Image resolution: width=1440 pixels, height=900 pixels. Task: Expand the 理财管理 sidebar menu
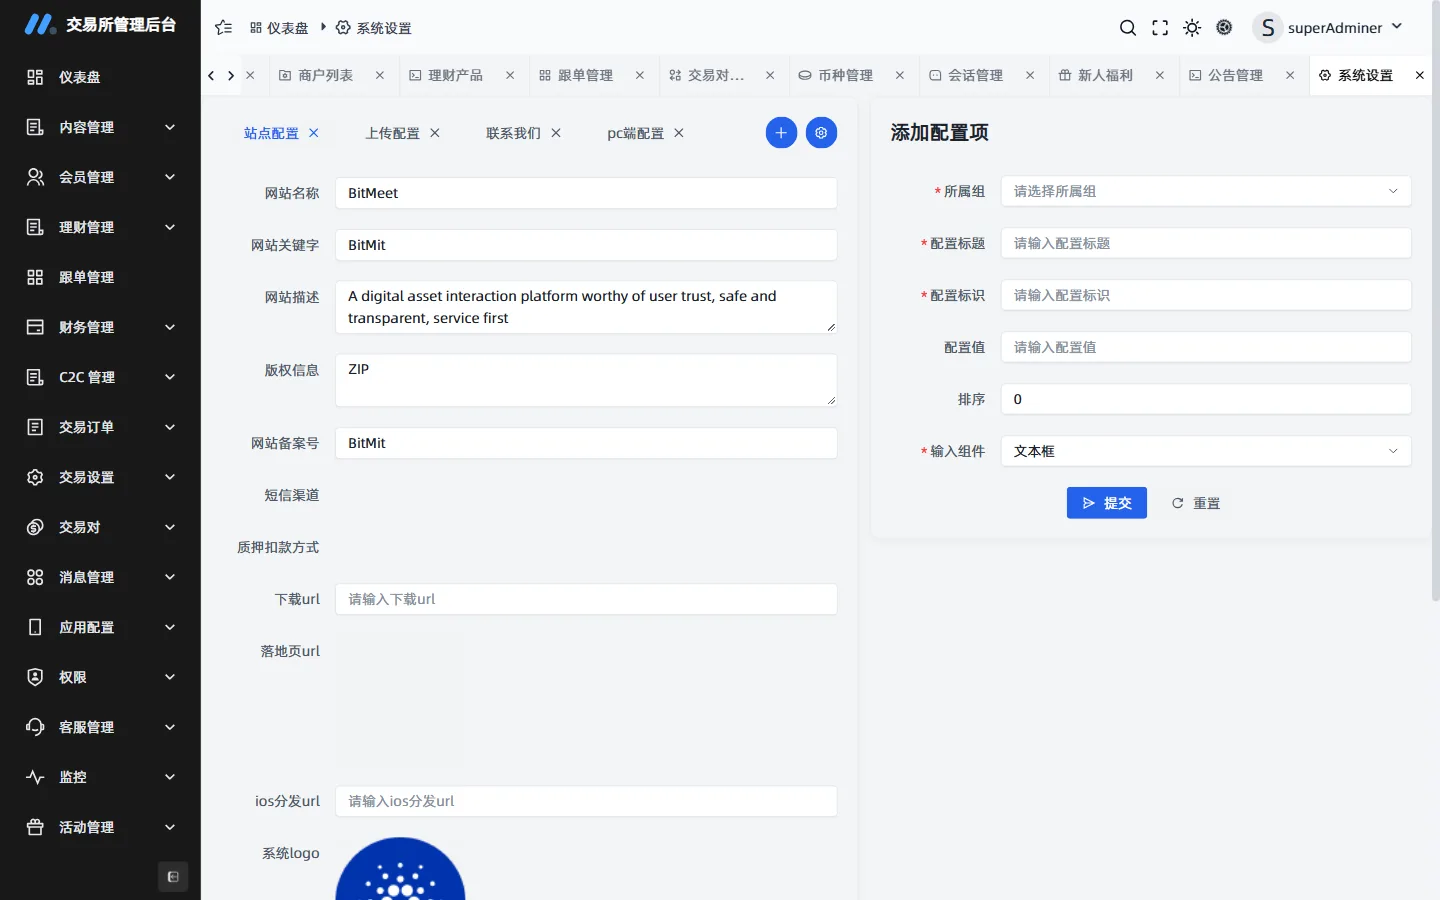click(x=100, y=227)
